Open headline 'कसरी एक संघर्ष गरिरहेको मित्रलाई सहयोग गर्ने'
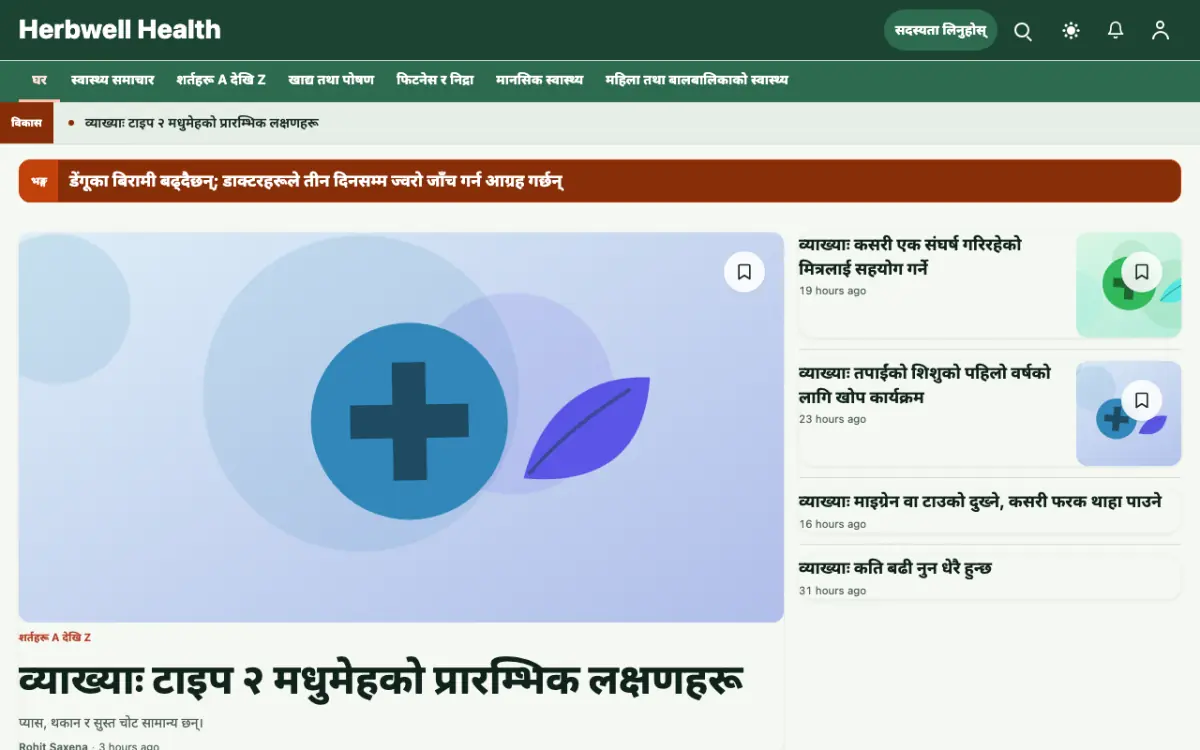The width and height of the screenshot is (1200, 750). (x=910, y=257)
